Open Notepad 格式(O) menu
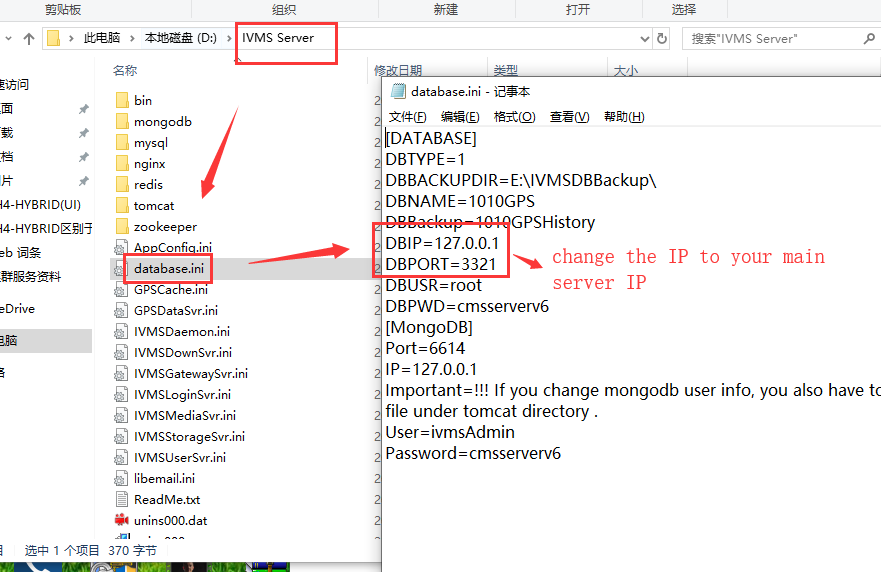Image resolution: width=881 pixels, height=572 pixels. [x=514, y=117]
